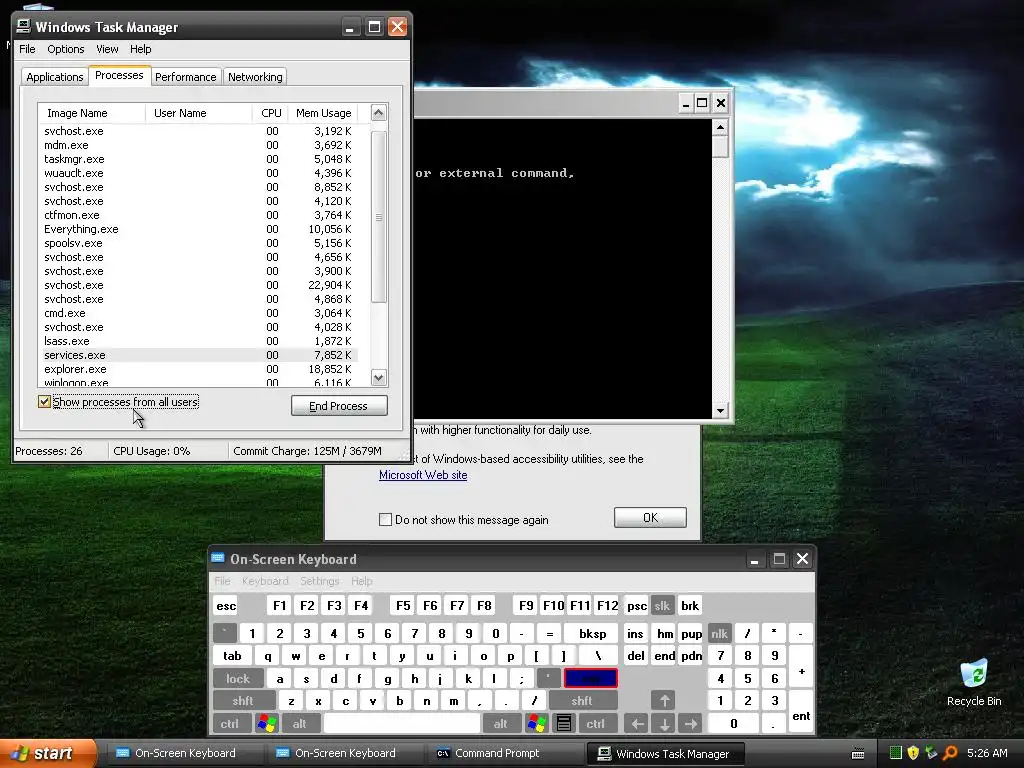This screenshot has width=1024, height=768.
Task: Click the left arrow key on keyboard
Action: pos(637,724)
